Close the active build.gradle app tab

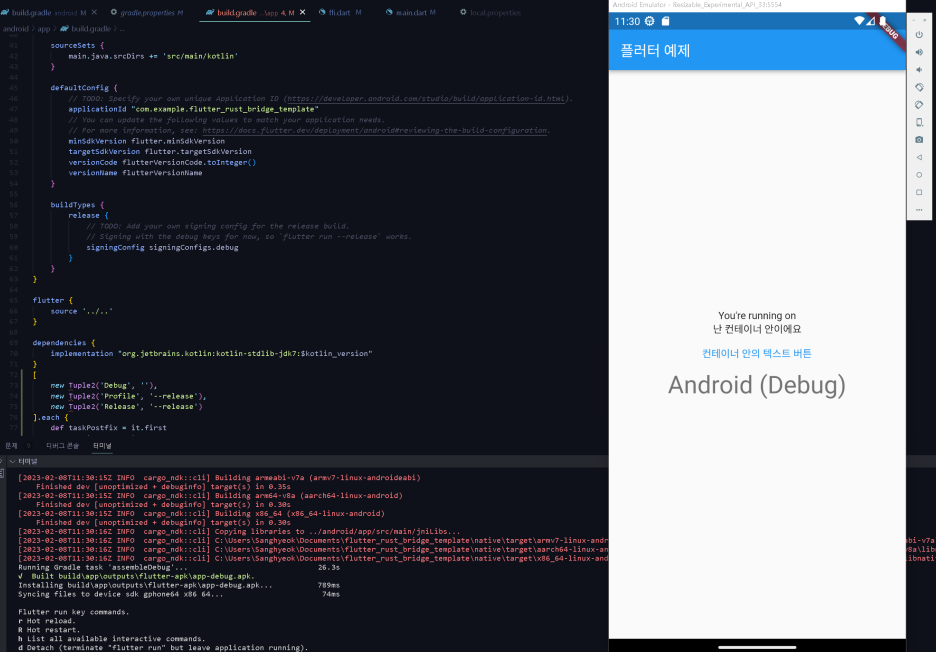[303, 12]
